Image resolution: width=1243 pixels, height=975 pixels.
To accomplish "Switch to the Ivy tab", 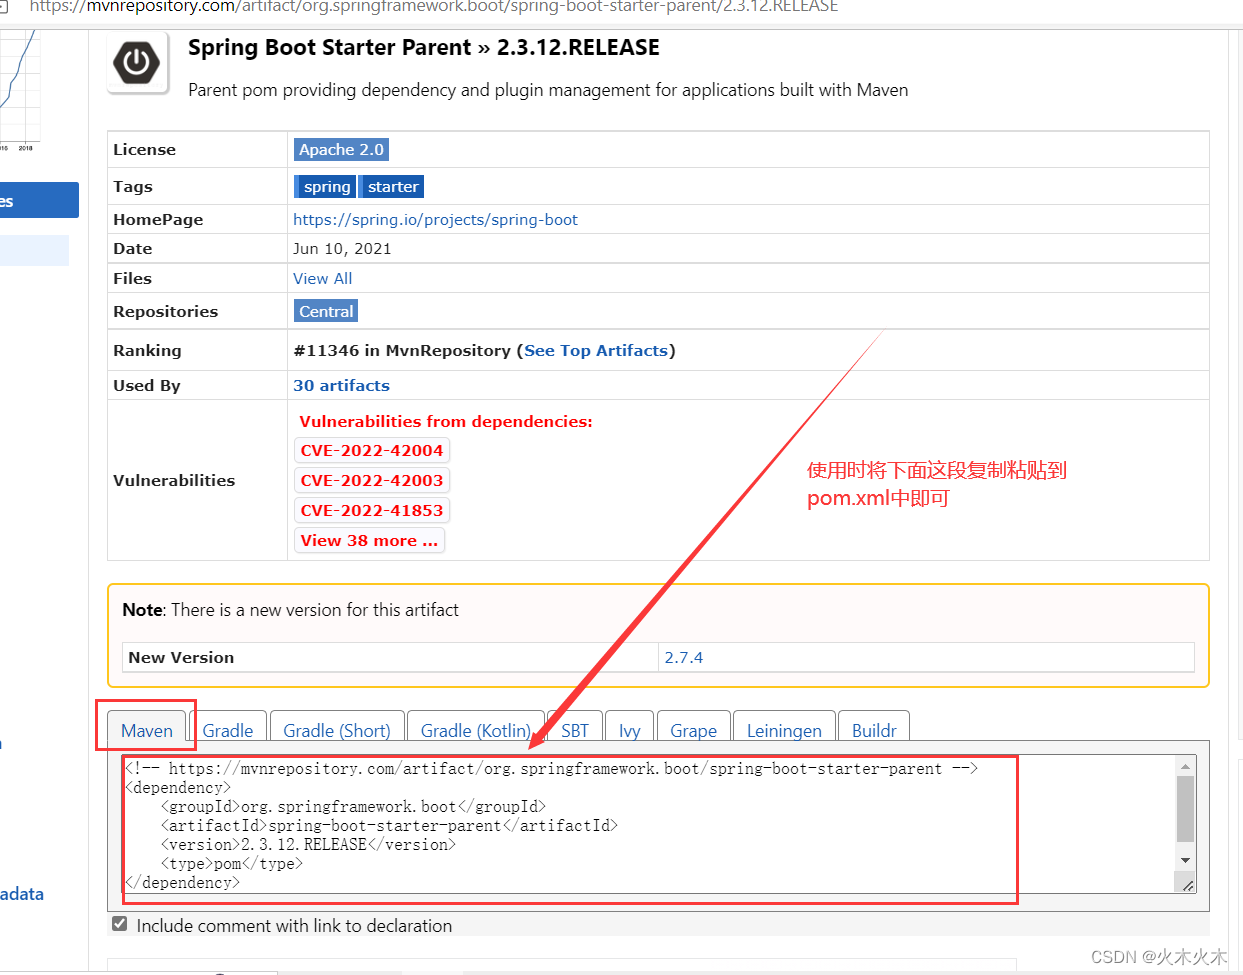I will [x=629, y=730].
